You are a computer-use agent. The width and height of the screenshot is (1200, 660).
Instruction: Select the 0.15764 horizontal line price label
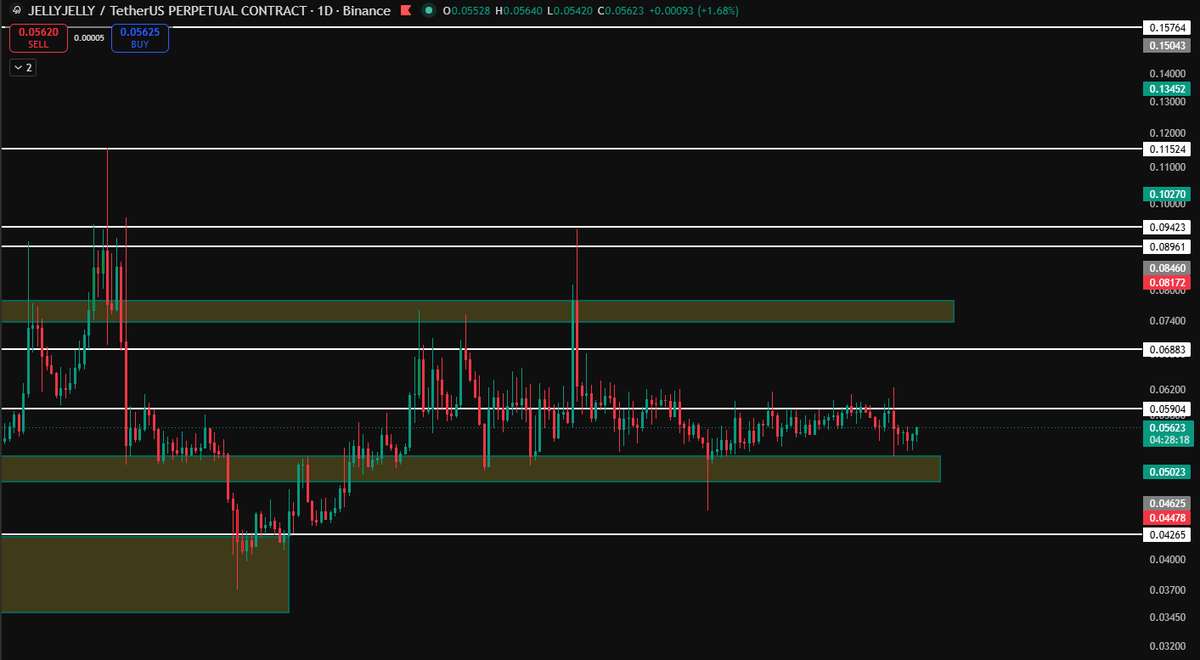click(1167, 28)
